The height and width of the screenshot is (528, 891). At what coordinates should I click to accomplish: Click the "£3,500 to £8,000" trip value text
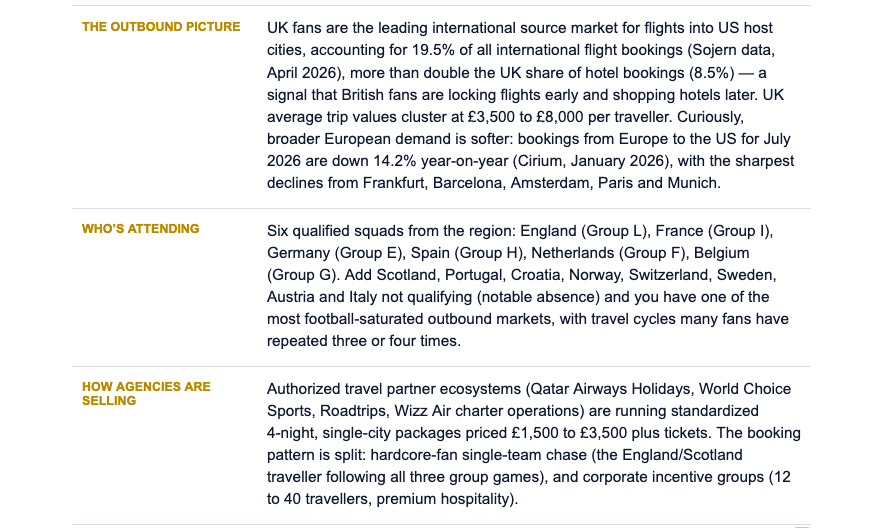(x=526, y=117)
